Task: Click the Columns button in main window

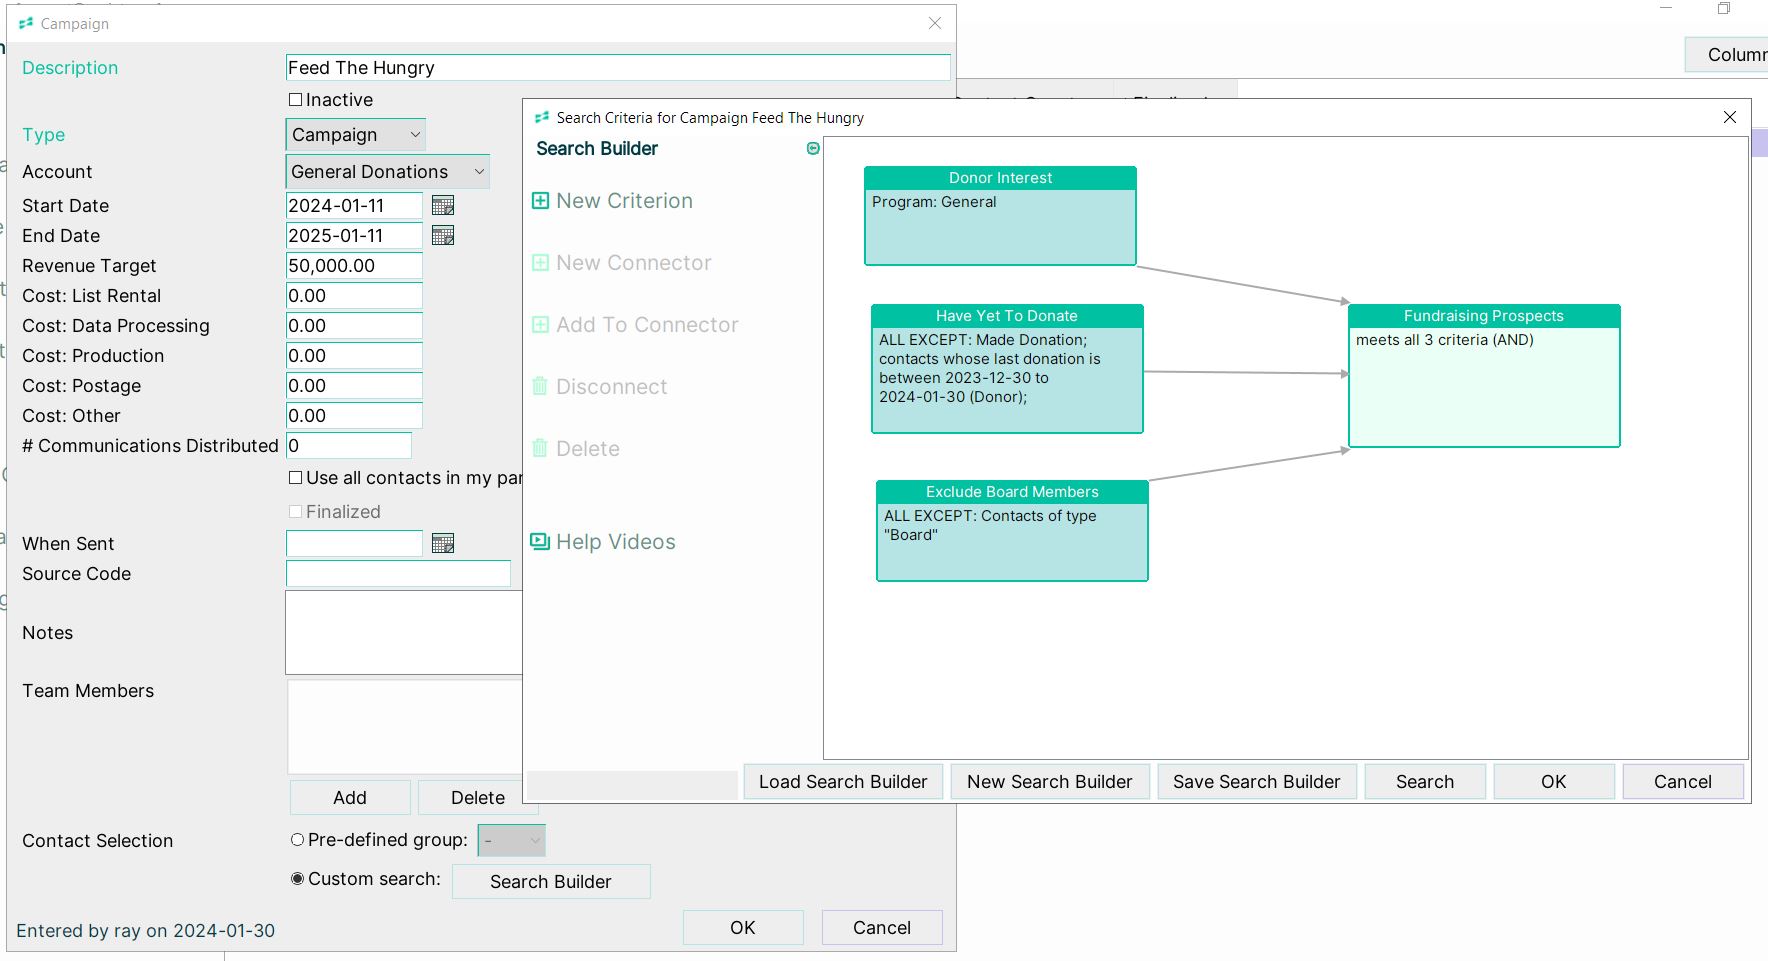Action: (x=1727, y=55)
